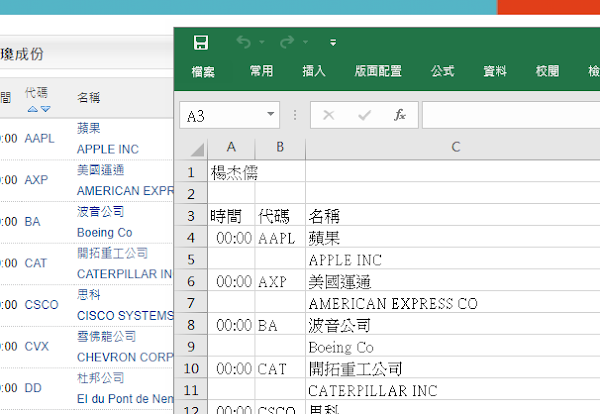Click cell C9 containing Boeing Co

click(x=453, y=347)
